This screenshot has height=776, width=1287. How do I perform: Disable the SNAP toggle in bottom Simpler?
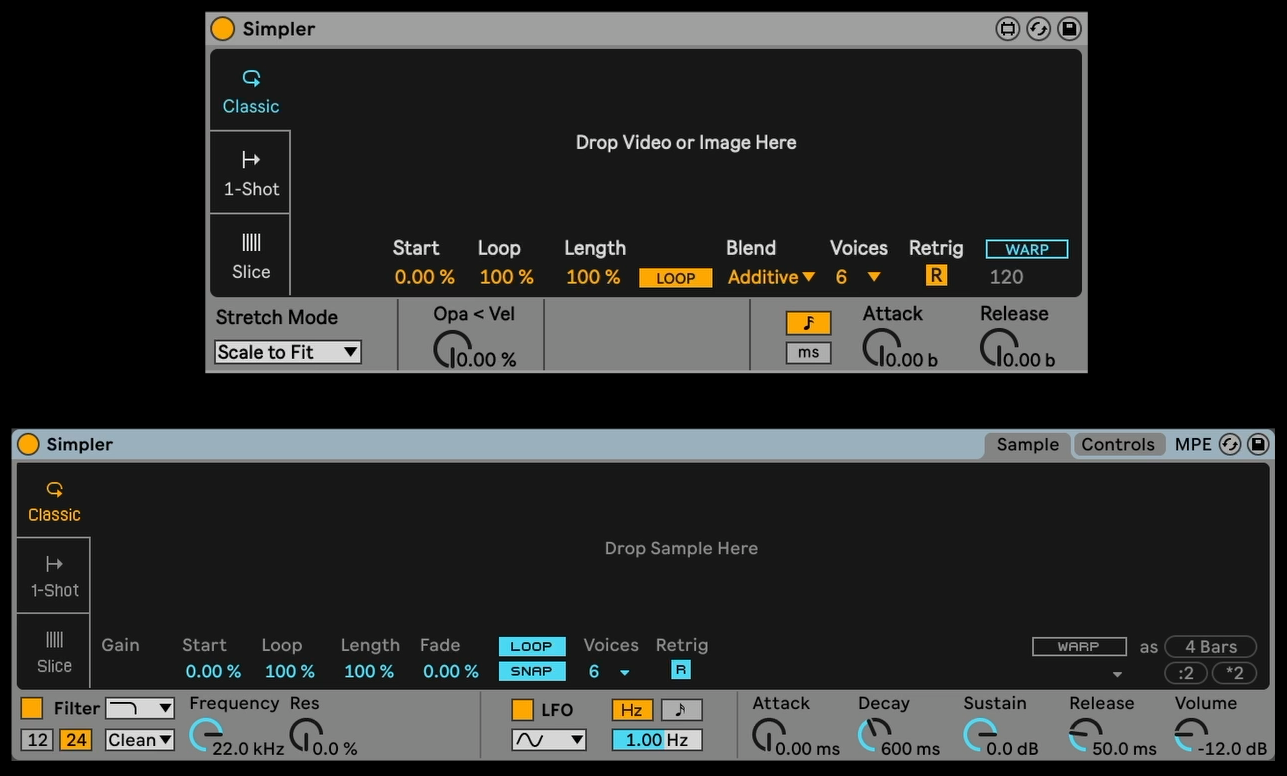coord(531,671)
